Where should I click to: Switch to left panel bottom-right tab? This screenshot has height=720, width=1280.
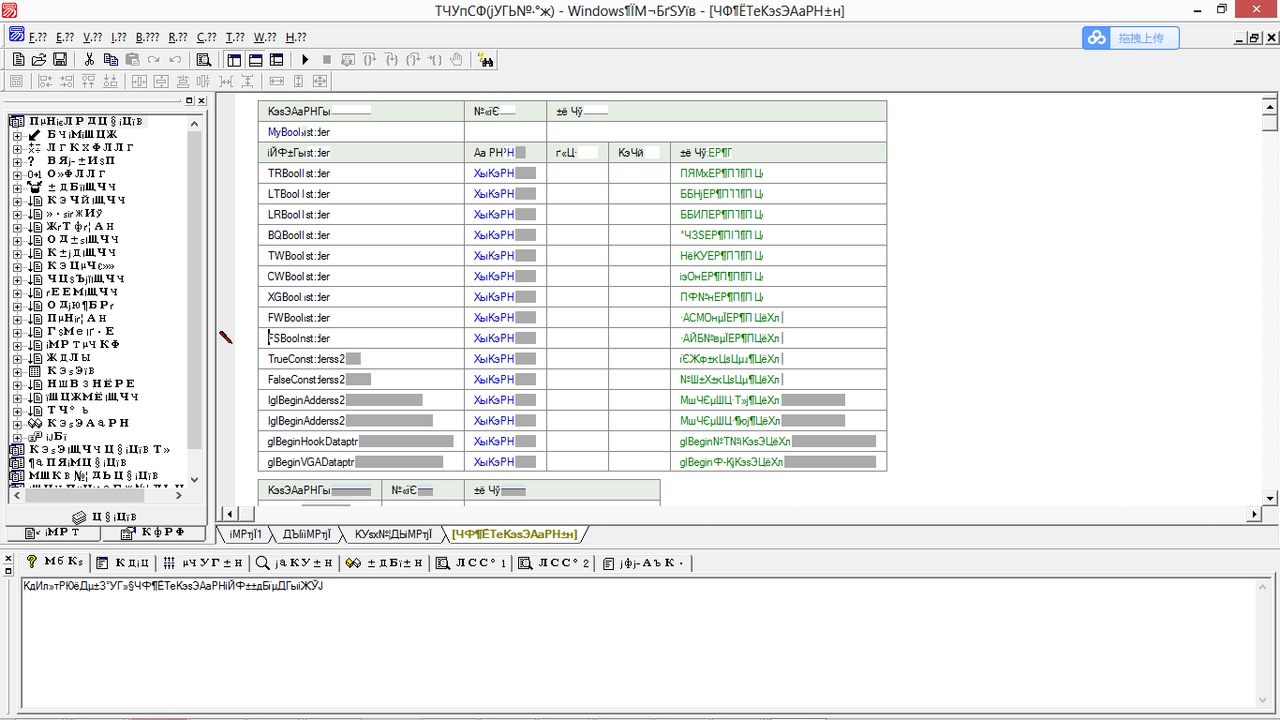[x=151, y=534]
